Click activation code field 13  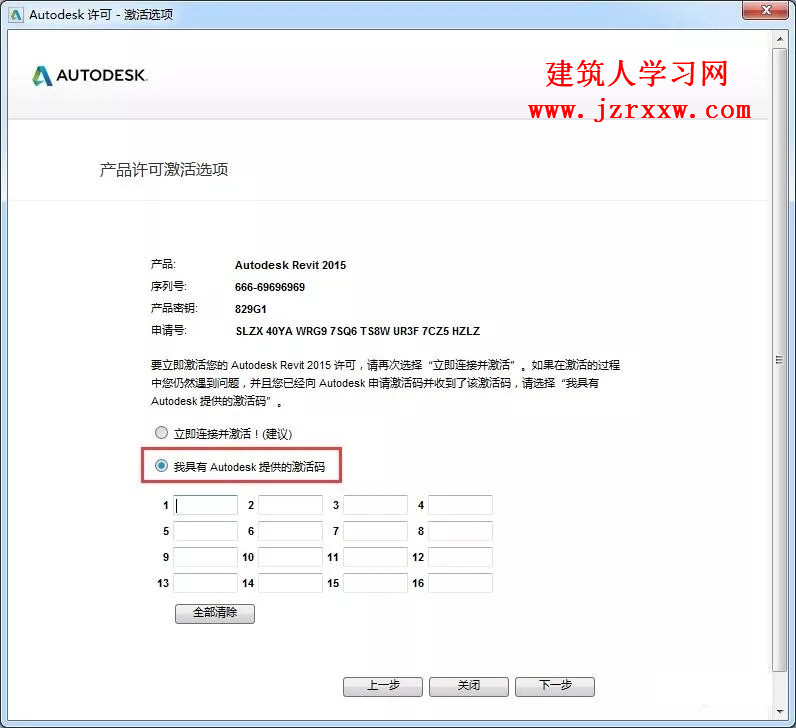[x=206, y=583]
